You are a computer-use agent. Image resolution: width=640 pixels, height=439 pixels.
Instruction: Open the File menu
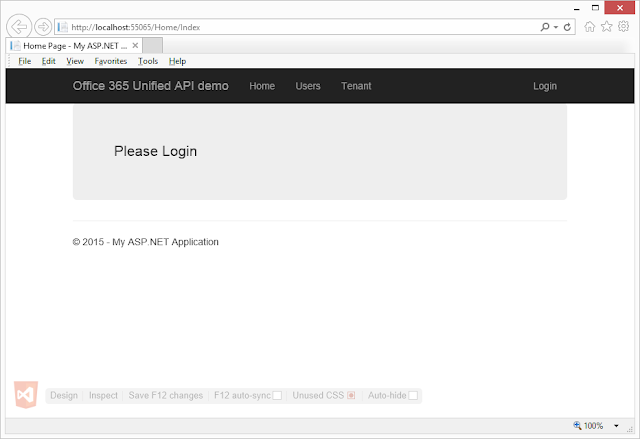coord(24,61)
